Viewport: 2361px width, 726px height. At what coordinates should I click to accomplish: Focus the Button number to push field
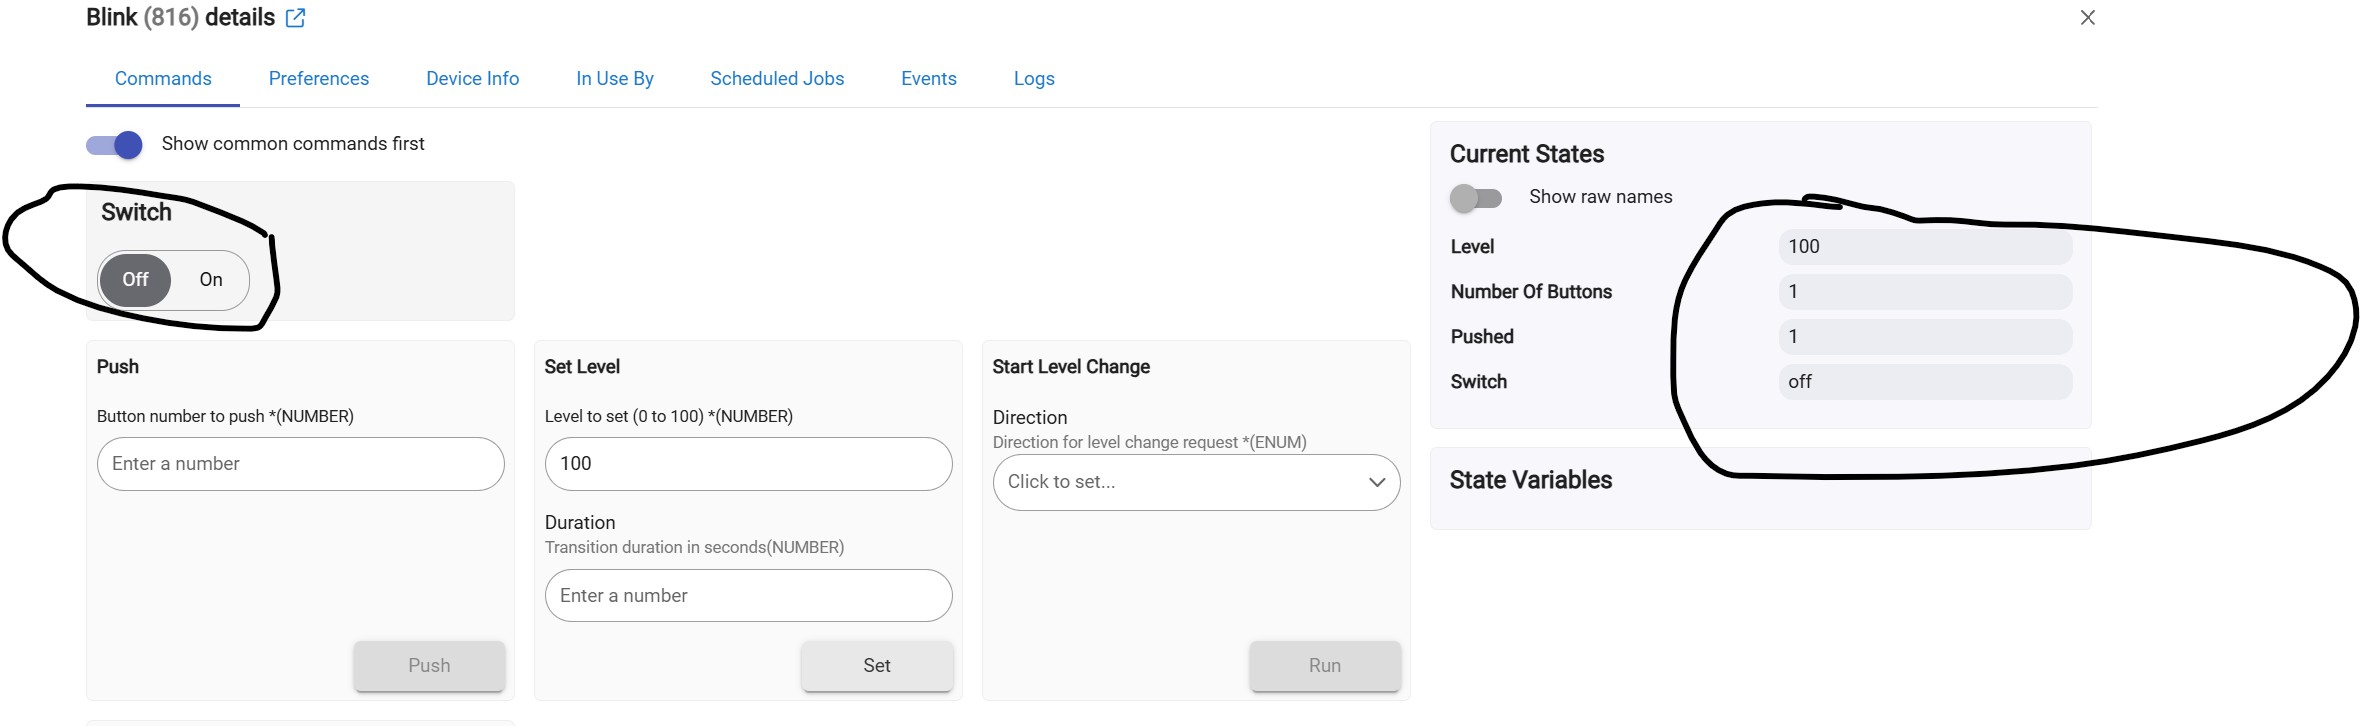(300, 464)
